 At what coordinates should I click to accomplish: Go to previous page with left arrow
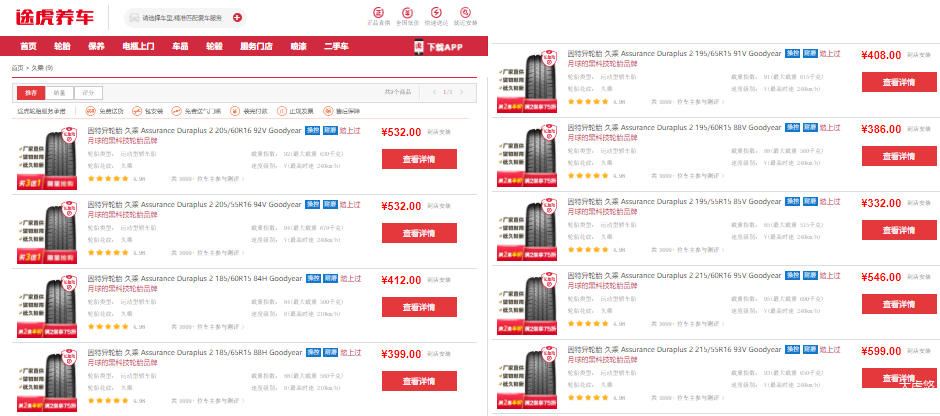click(434, 92)
